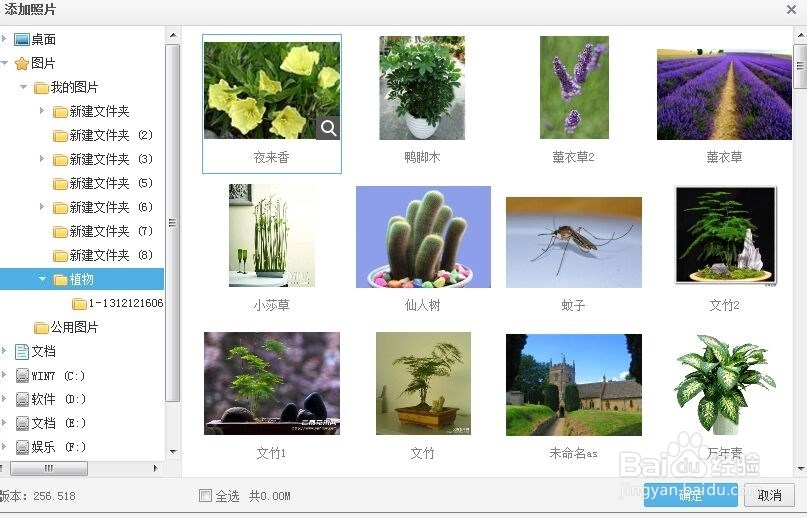807x518 pixels.
Task: Click folder icon of 新建文件夹 (2)
Action: (x=60, y=135)
